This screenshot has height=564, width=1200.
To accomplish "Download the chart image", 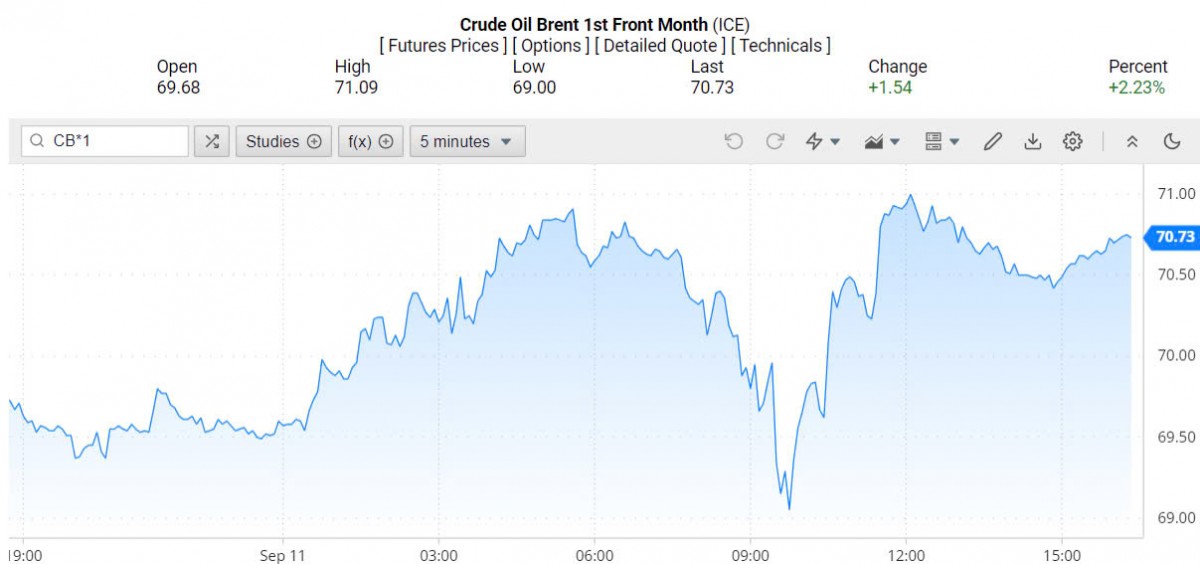I will coord(1032,142).
